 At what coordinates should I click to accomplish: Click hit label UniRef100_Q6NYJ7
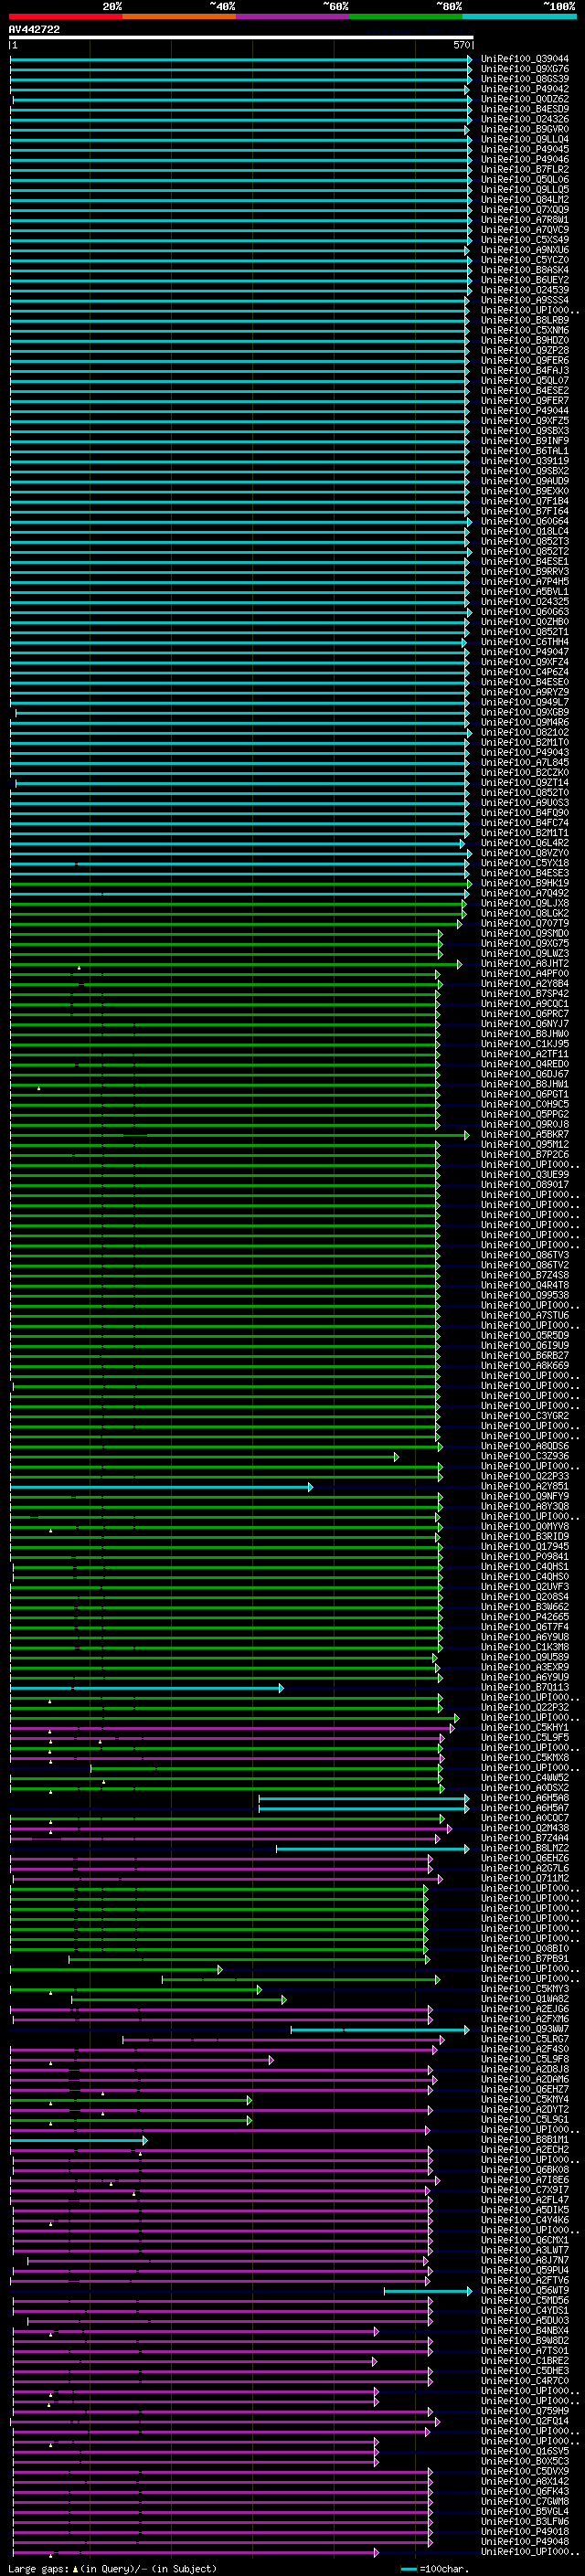(x=524, y=1023)
